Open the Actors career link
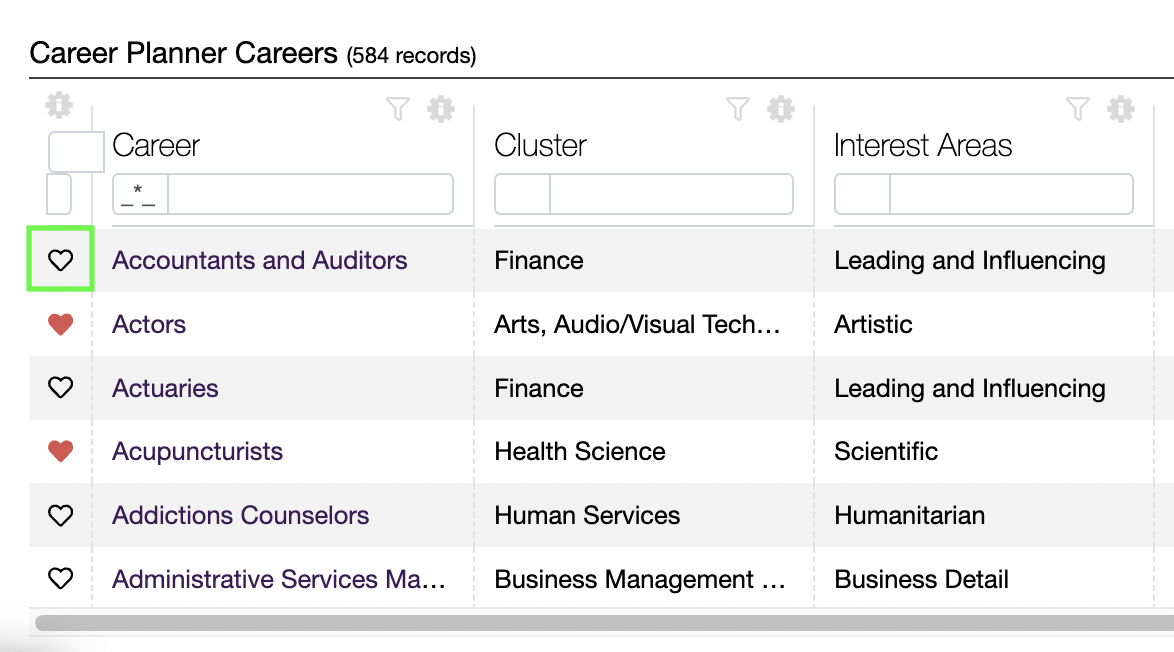The width and height of the screenshot is (1174, 652). click(x=149, y=324)
